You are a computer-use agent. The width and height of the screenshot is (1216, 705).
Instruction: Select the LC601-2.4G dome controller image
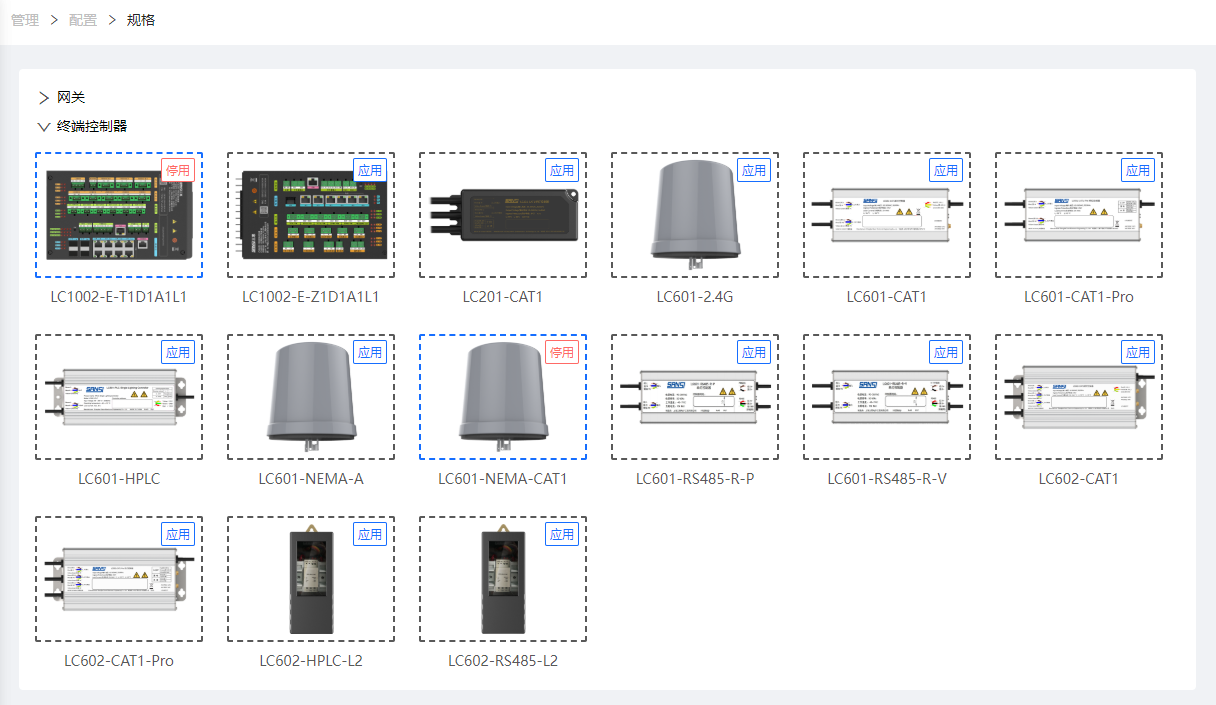[695, 215]
